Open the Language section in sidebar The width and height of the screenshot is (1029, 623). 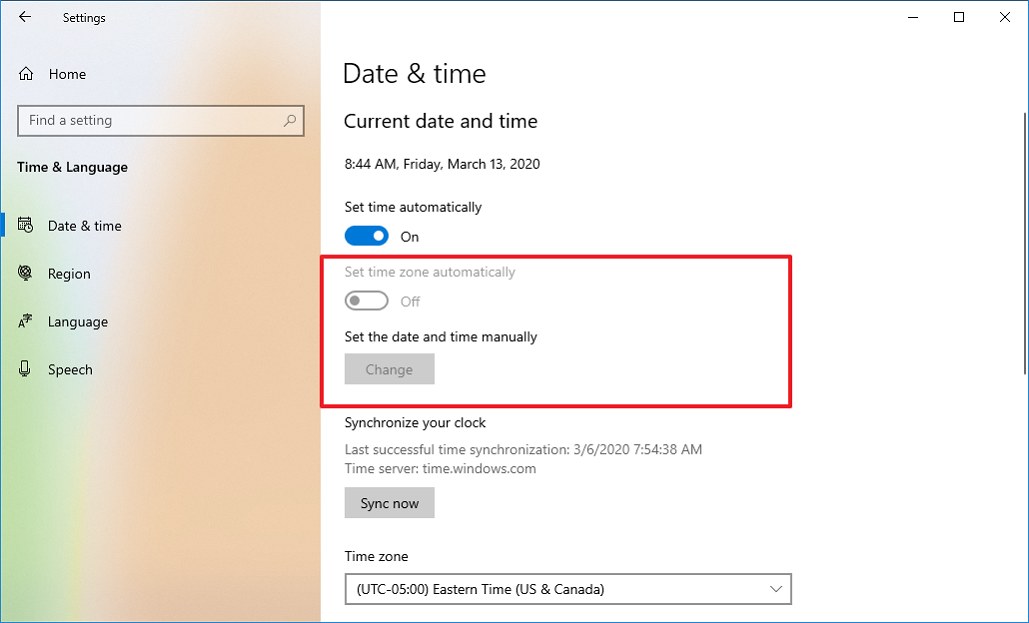(x=77, y=322)
